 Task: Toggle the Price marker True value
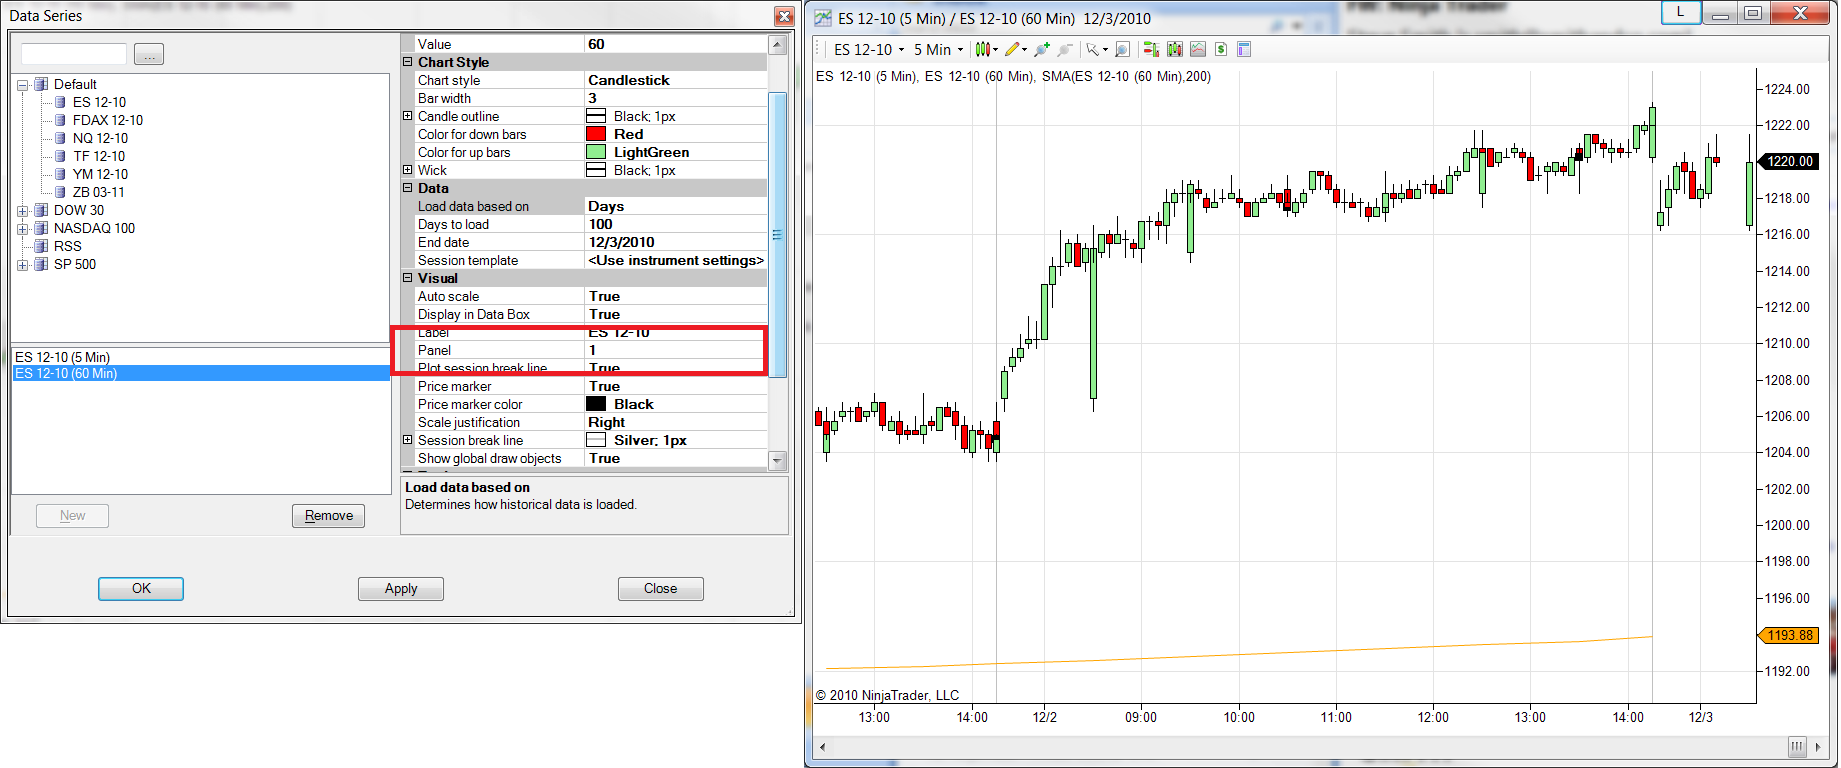point(676,386)
